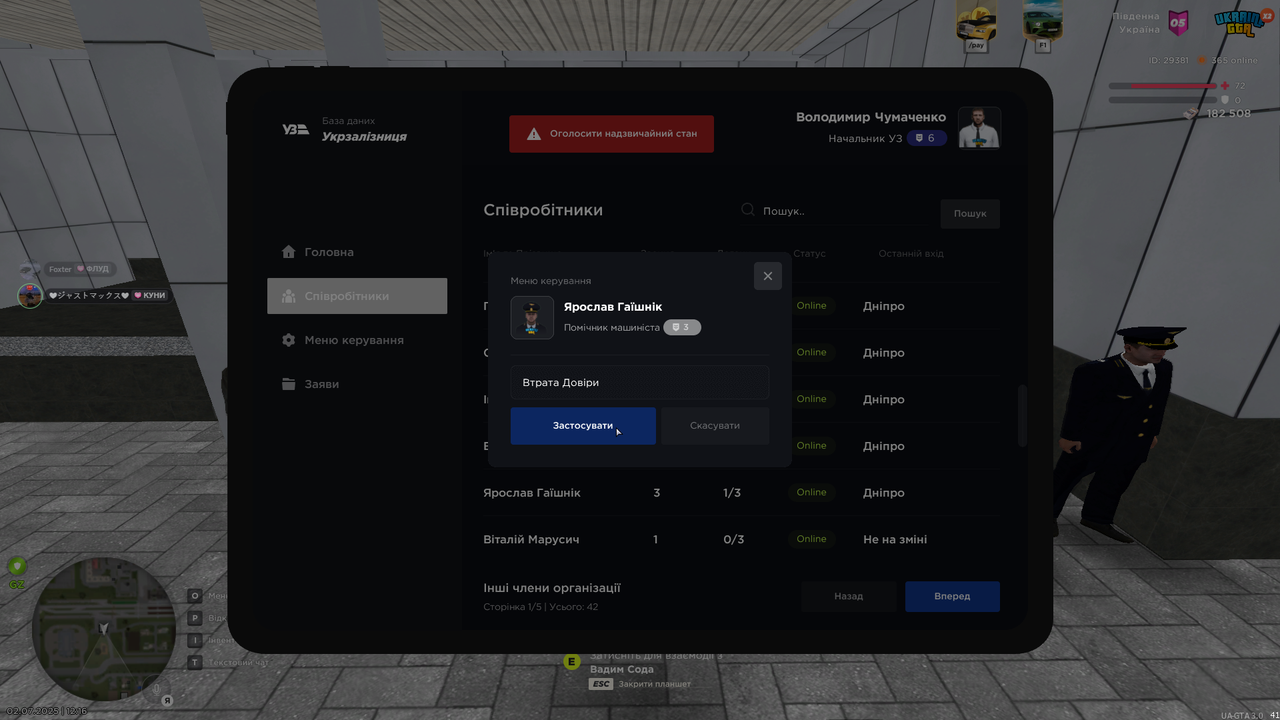Click the P key hint icon
Screen dimensions: 1280x720
(196, 618)
